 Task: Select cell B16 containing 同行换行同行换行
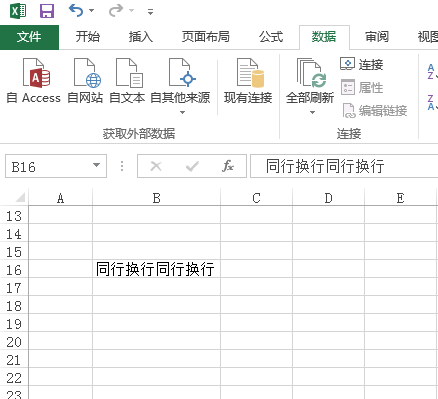[156, 269]
